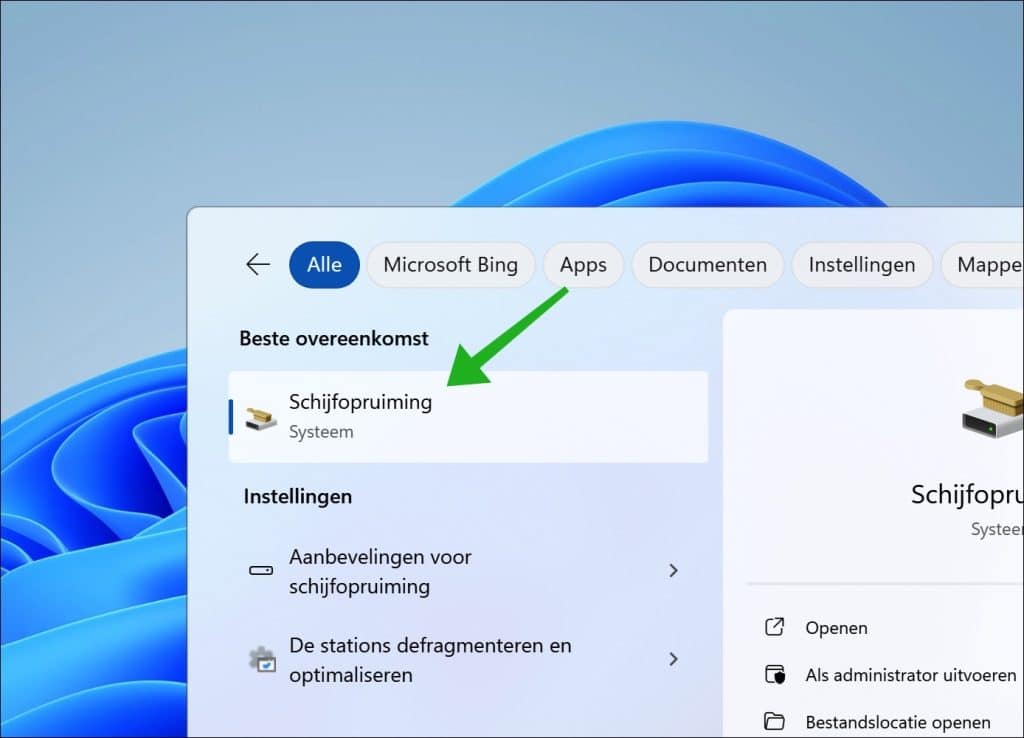This screenshot has width=1024, height=738.
Task: Expand the Aanbevelingen voor schijfopruiming chevron
Action: tap(673, 571)
